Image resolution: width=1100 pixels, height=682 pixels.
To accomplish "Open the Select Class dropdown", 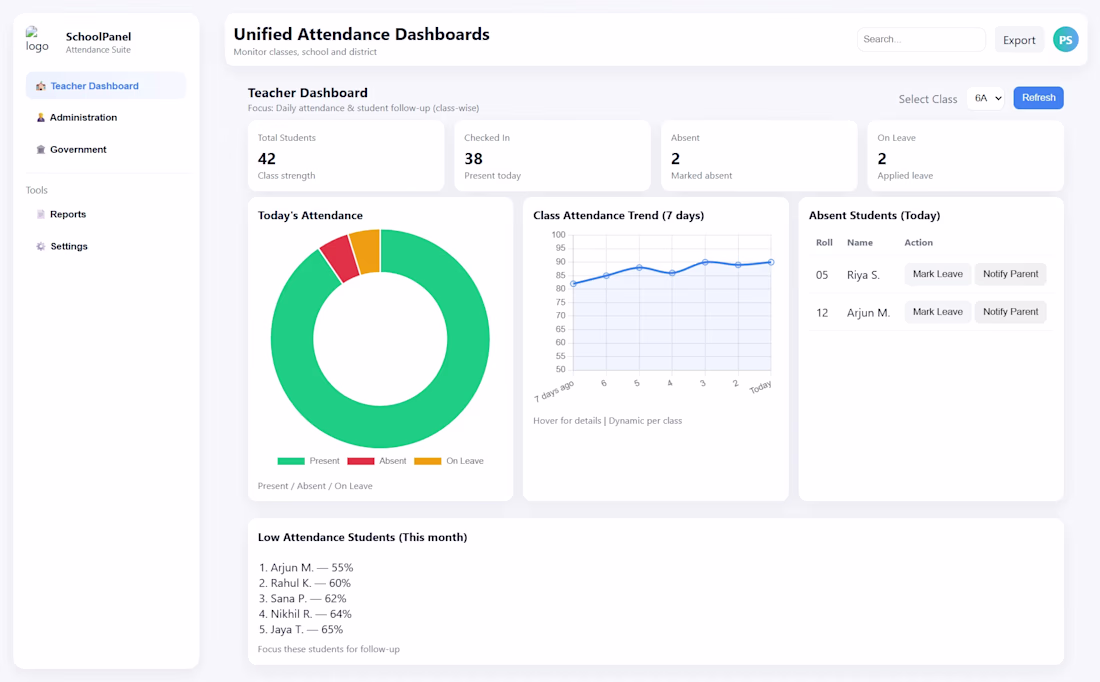I will (987, 98).
